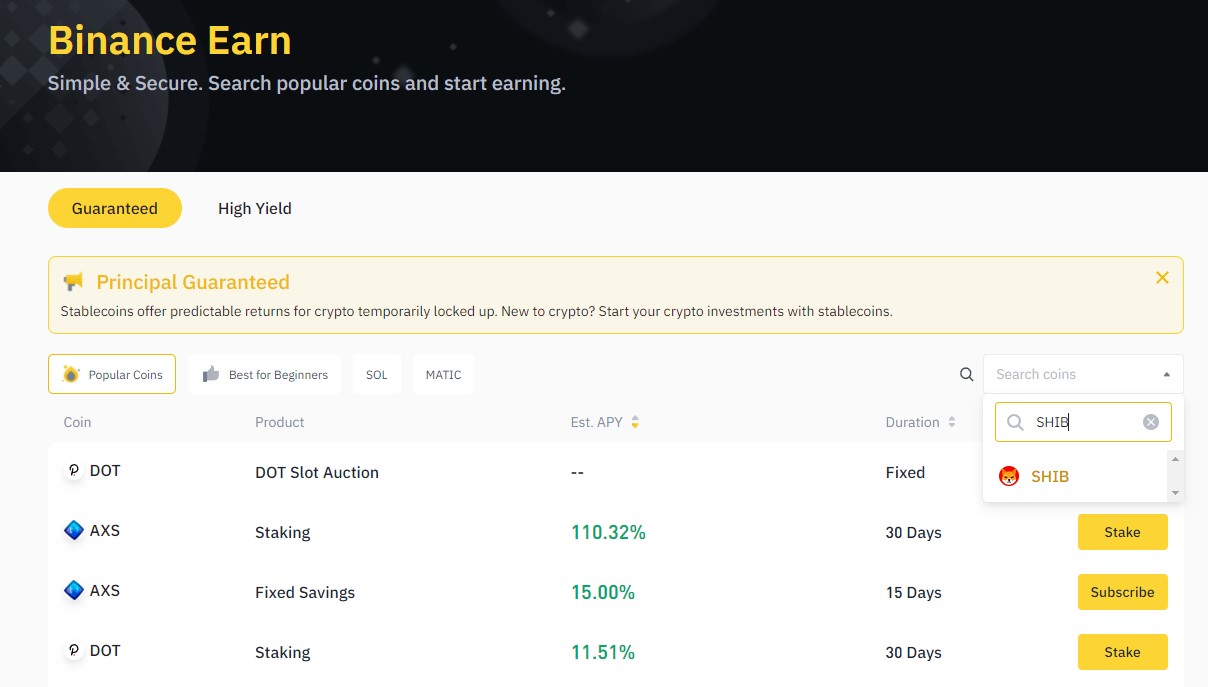Click the DOT logo in Slot Auction row
The height and width of the screenshot is (687, 1208).
pyautogui.click(x=73, y=471)
